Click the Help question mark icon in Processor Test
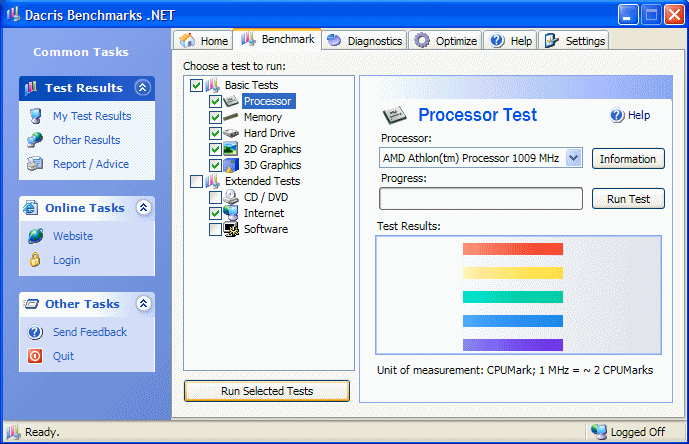This screenshot has height=444, width=689. point(617,116)
